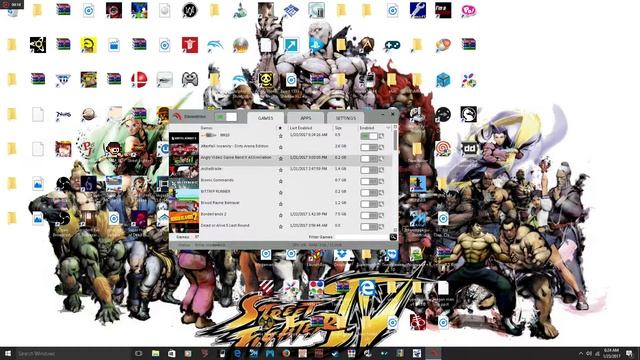640x360 pixels.
Task: Click the options icon beside Afterfall Insanity toggle
Action: pyautogui.click(x=381, y=147)
